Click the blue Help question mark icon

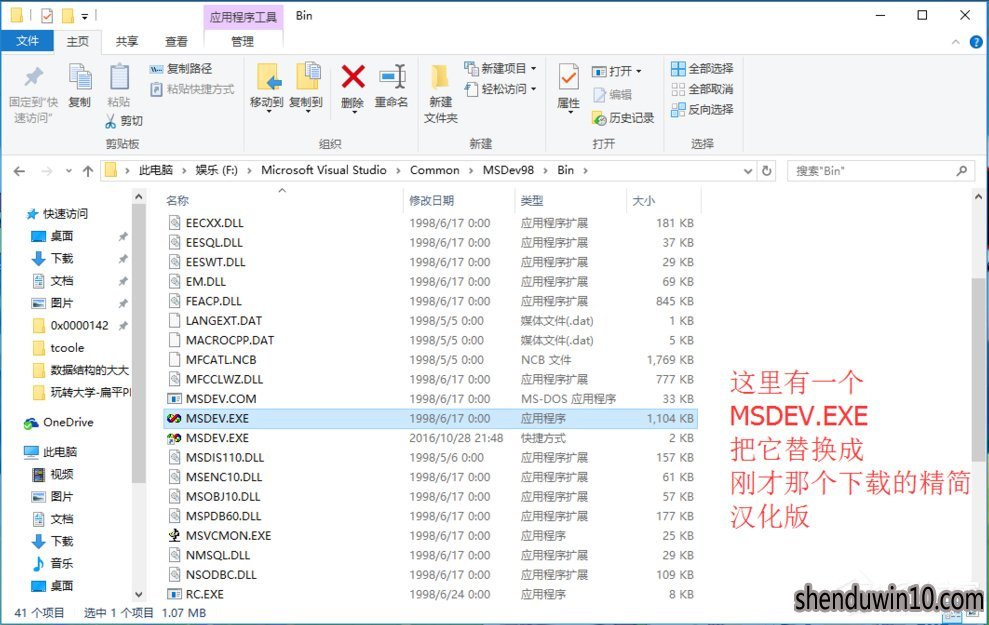tap(976, 42)
